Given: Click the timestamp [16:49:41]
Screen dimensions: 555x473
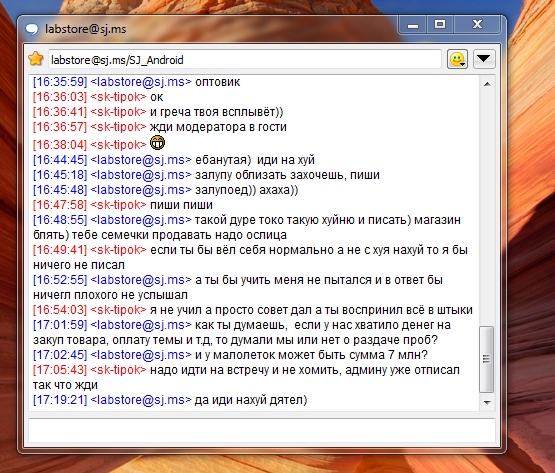Looking at the screenshot, I should (x=60, y=250).
